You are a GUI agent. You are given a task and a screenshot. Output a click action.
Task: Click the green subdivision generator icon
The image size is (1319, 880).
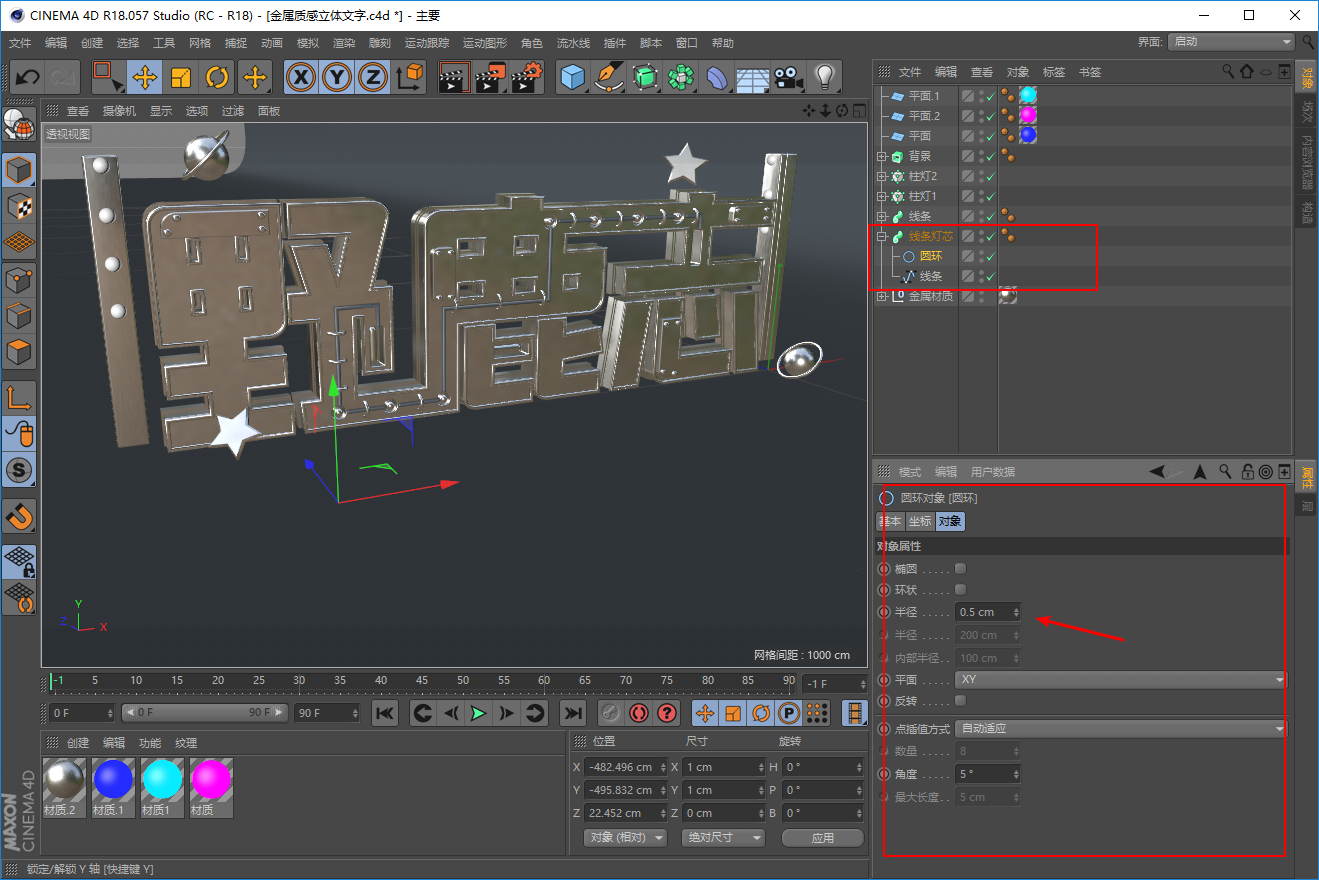645,77
